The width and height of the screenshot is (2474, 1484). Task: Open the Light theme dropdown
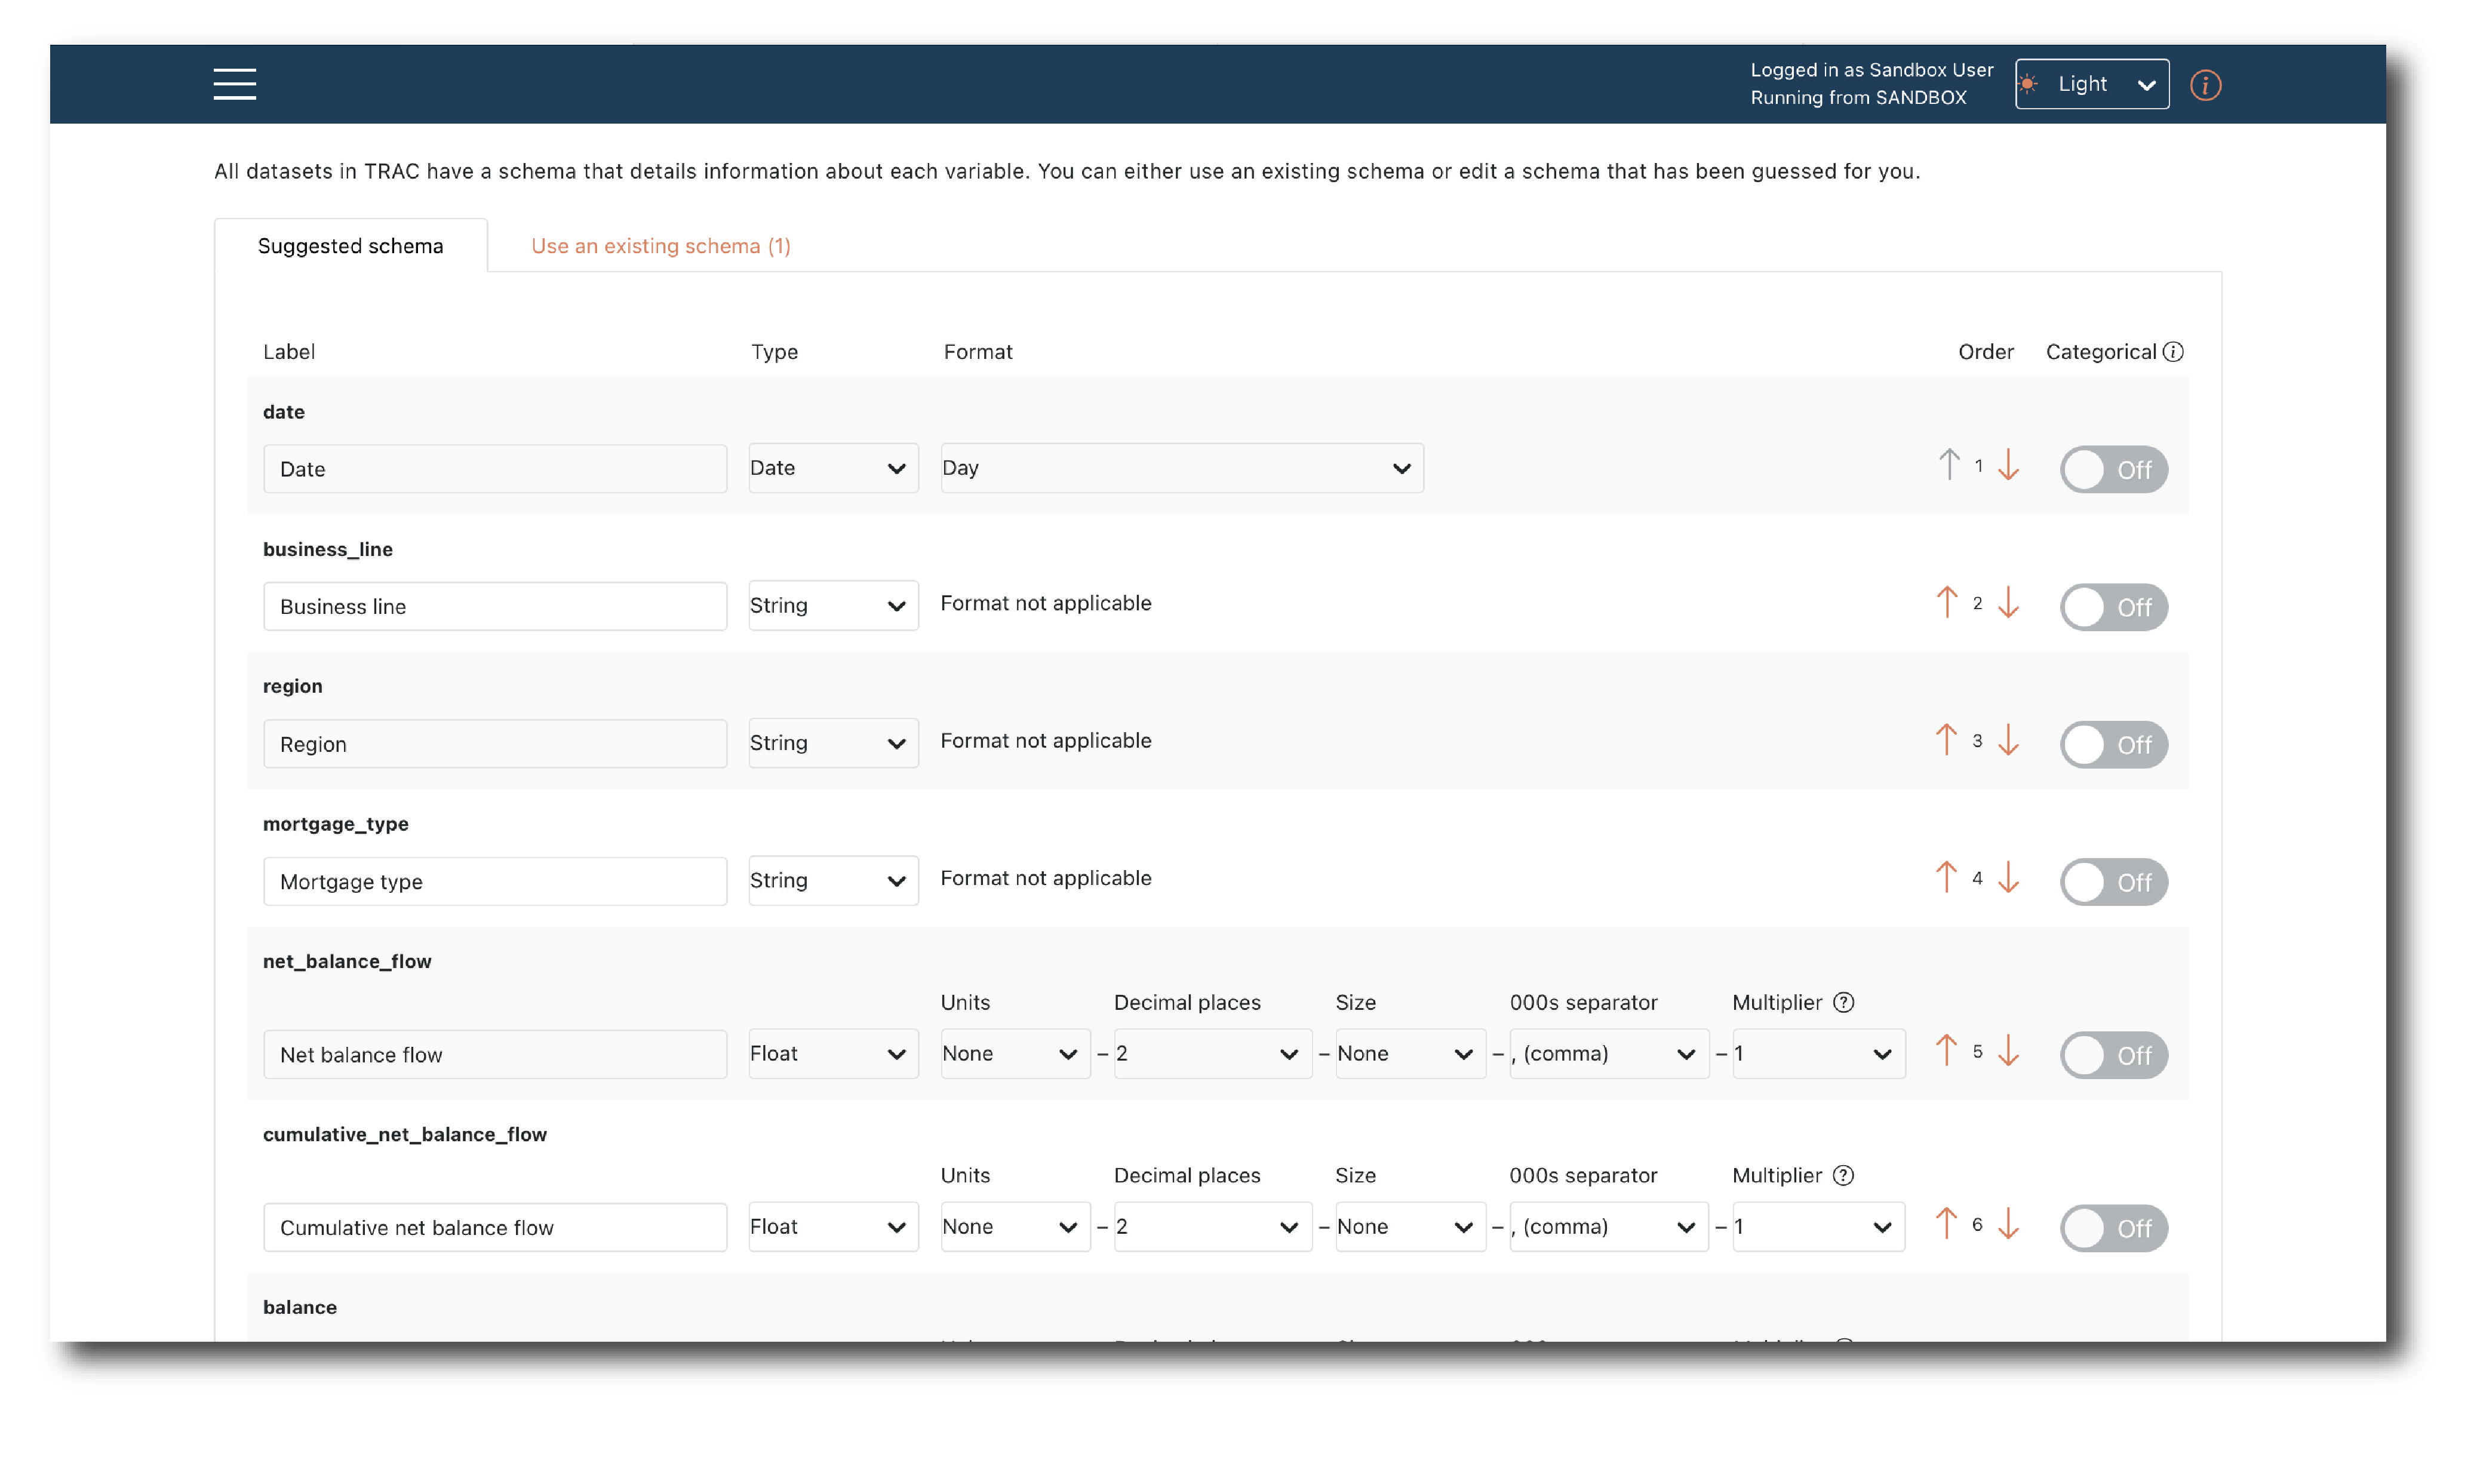click(x=2091, y=84)
